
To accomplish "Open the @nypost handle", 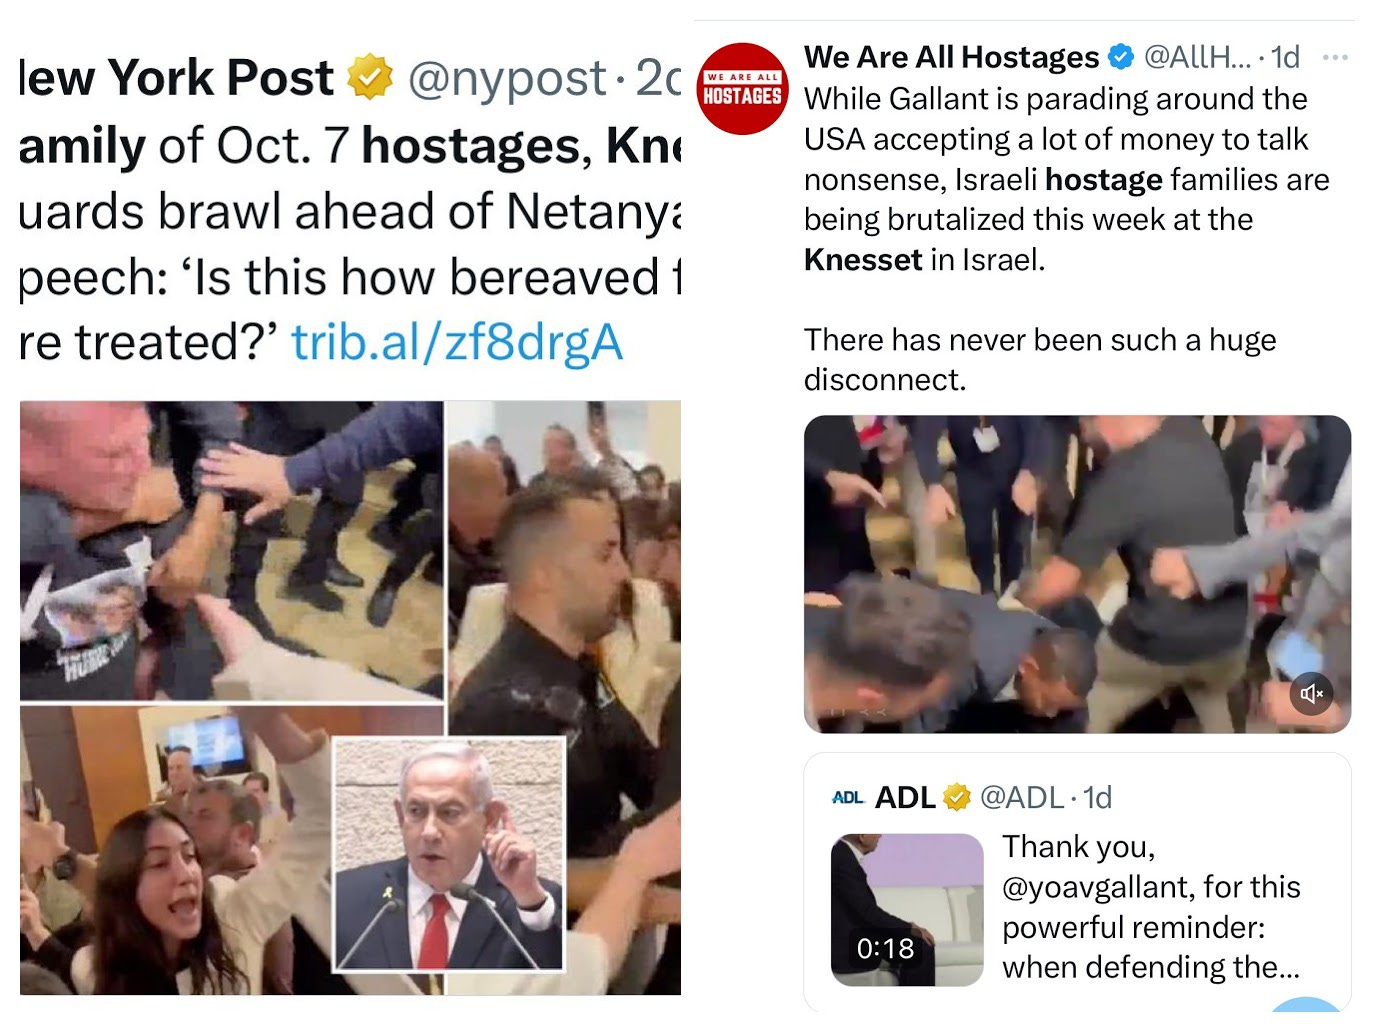I will [x=507, y=78].
